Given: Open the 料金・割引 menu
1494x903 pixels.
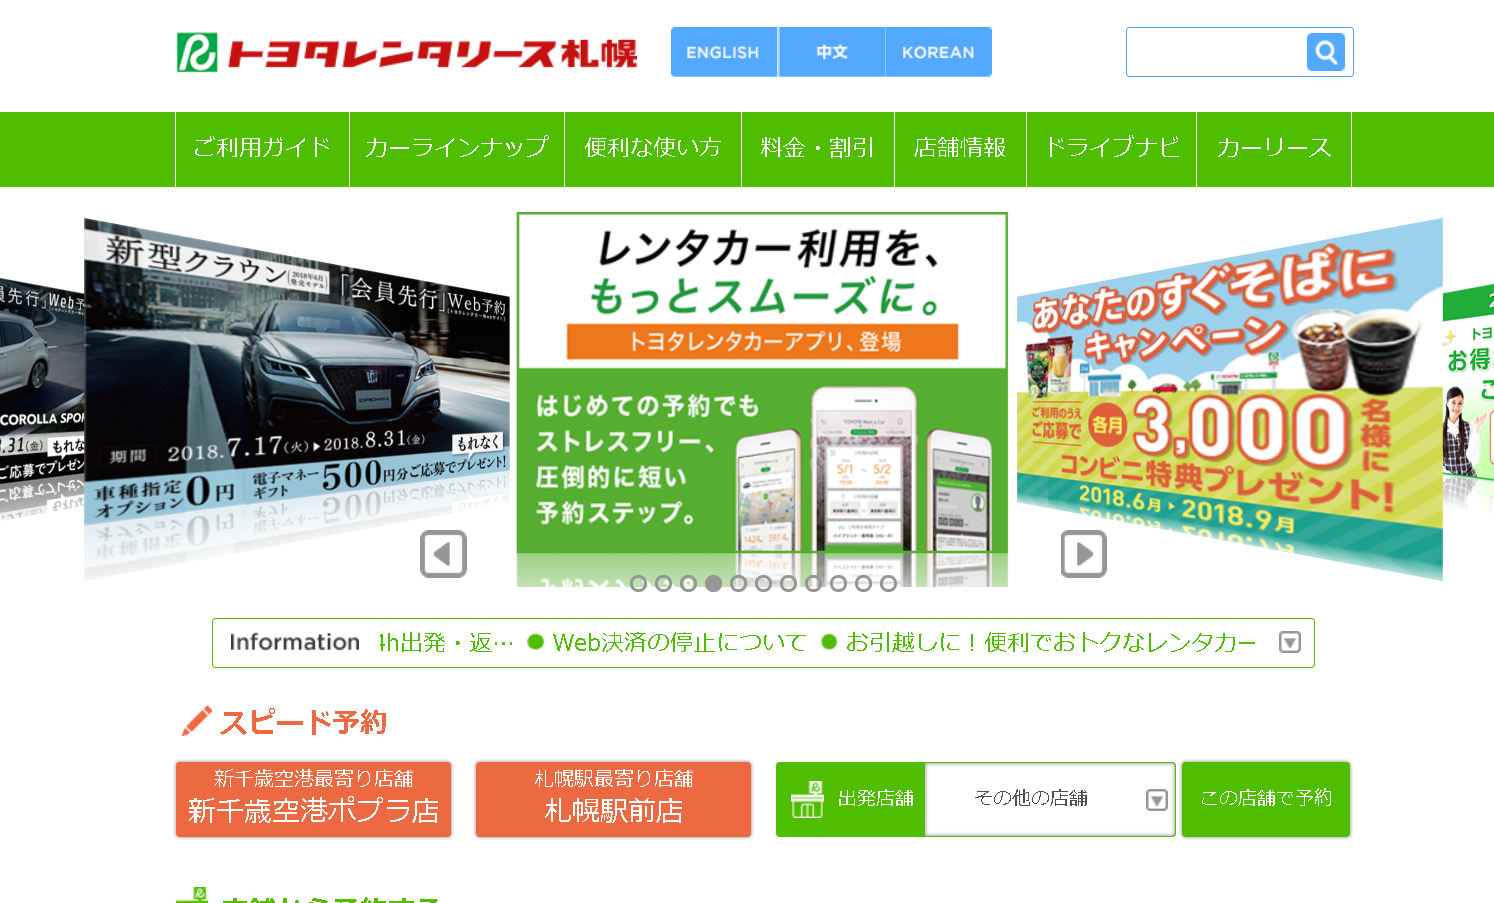Looking at the screenshot, I should pyautogui.click(x=818, y=149).
